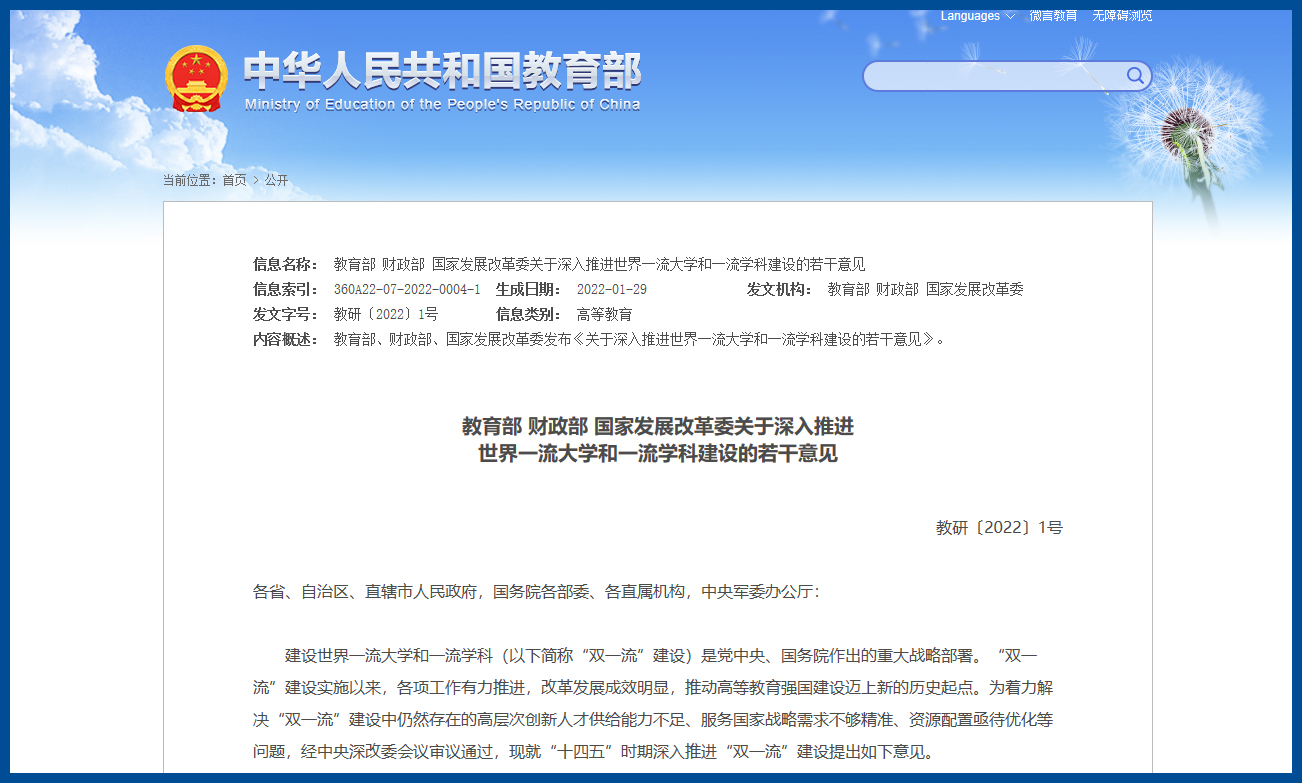The height and width of the screenshot is (783, 1302).
Task: Open 公开 in the breadcrumb
Action: click(x=276, y=180)
